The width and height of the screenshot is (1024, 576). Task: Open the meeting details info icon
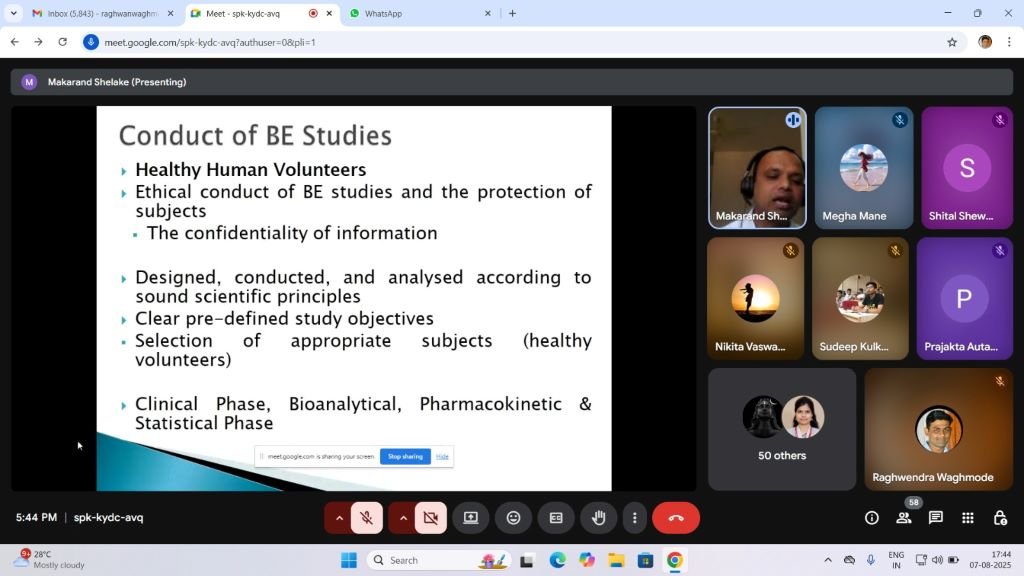(872, 518)
